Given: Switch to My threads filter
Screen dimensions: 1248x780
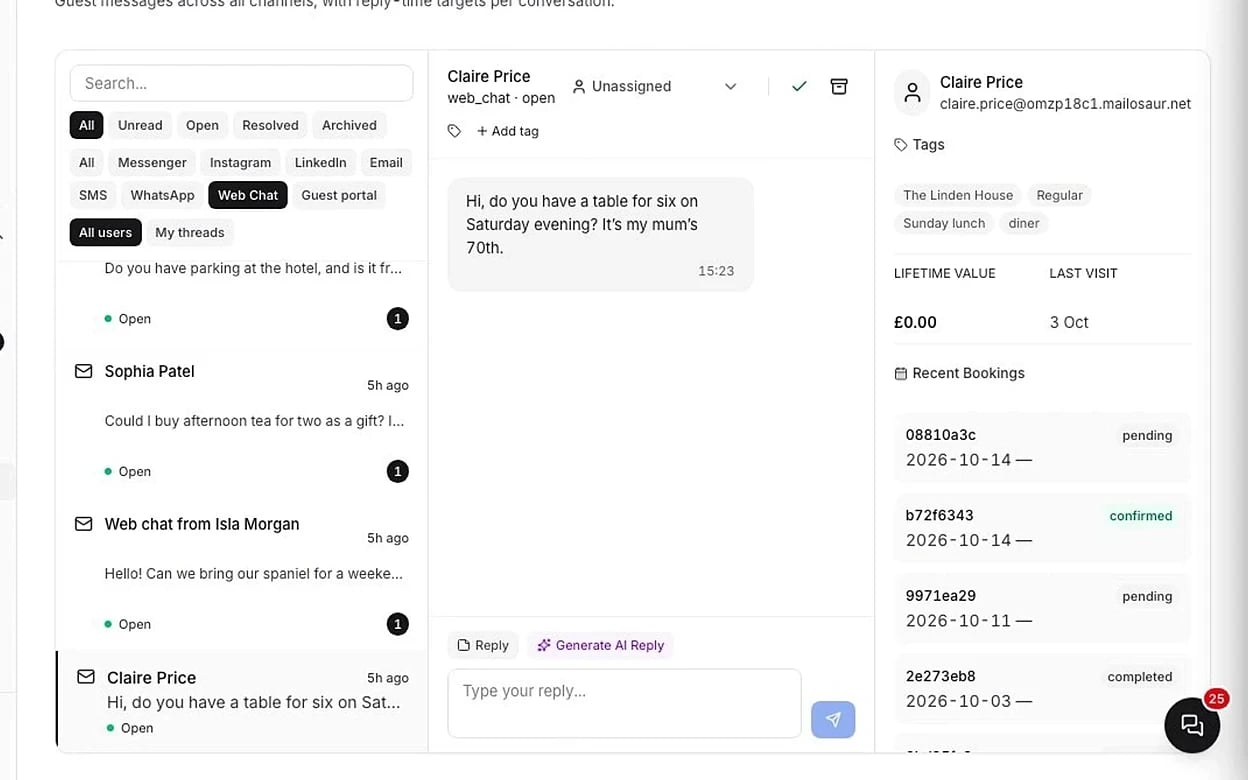Looking at the screenshot, I should (190, 232).
